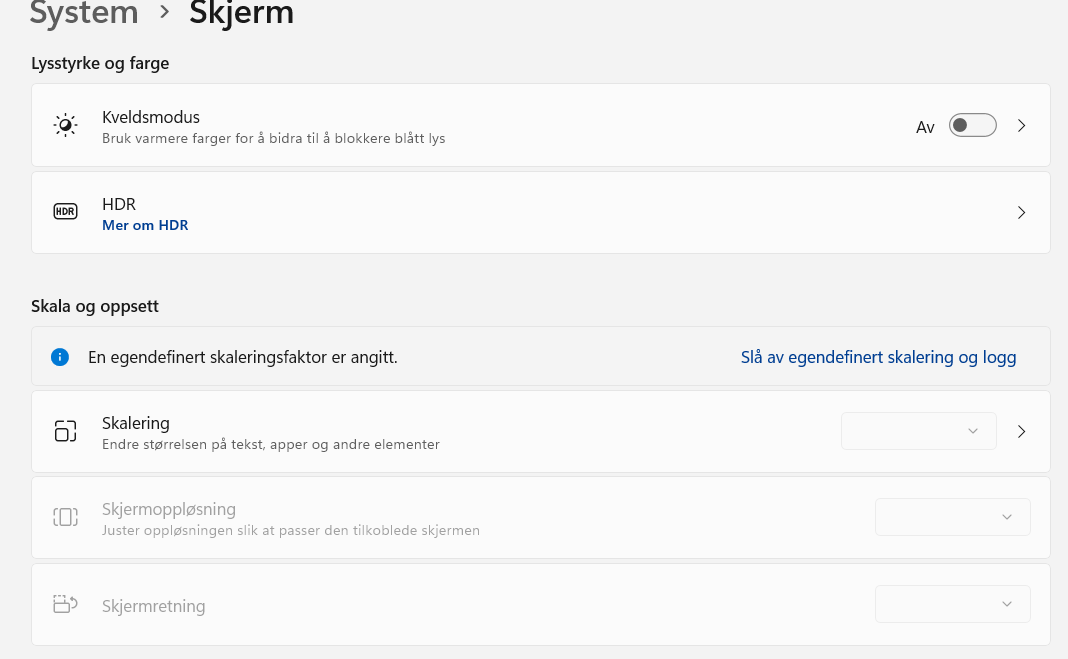Click 'Slå av egendefinert skalering og logg'

[x=878, y=357]
